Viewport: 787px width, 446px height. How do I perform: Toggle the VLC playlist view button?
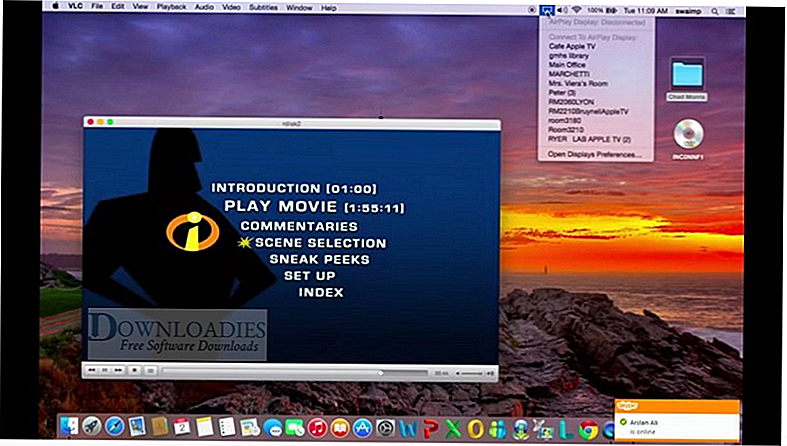coord(150,371)
